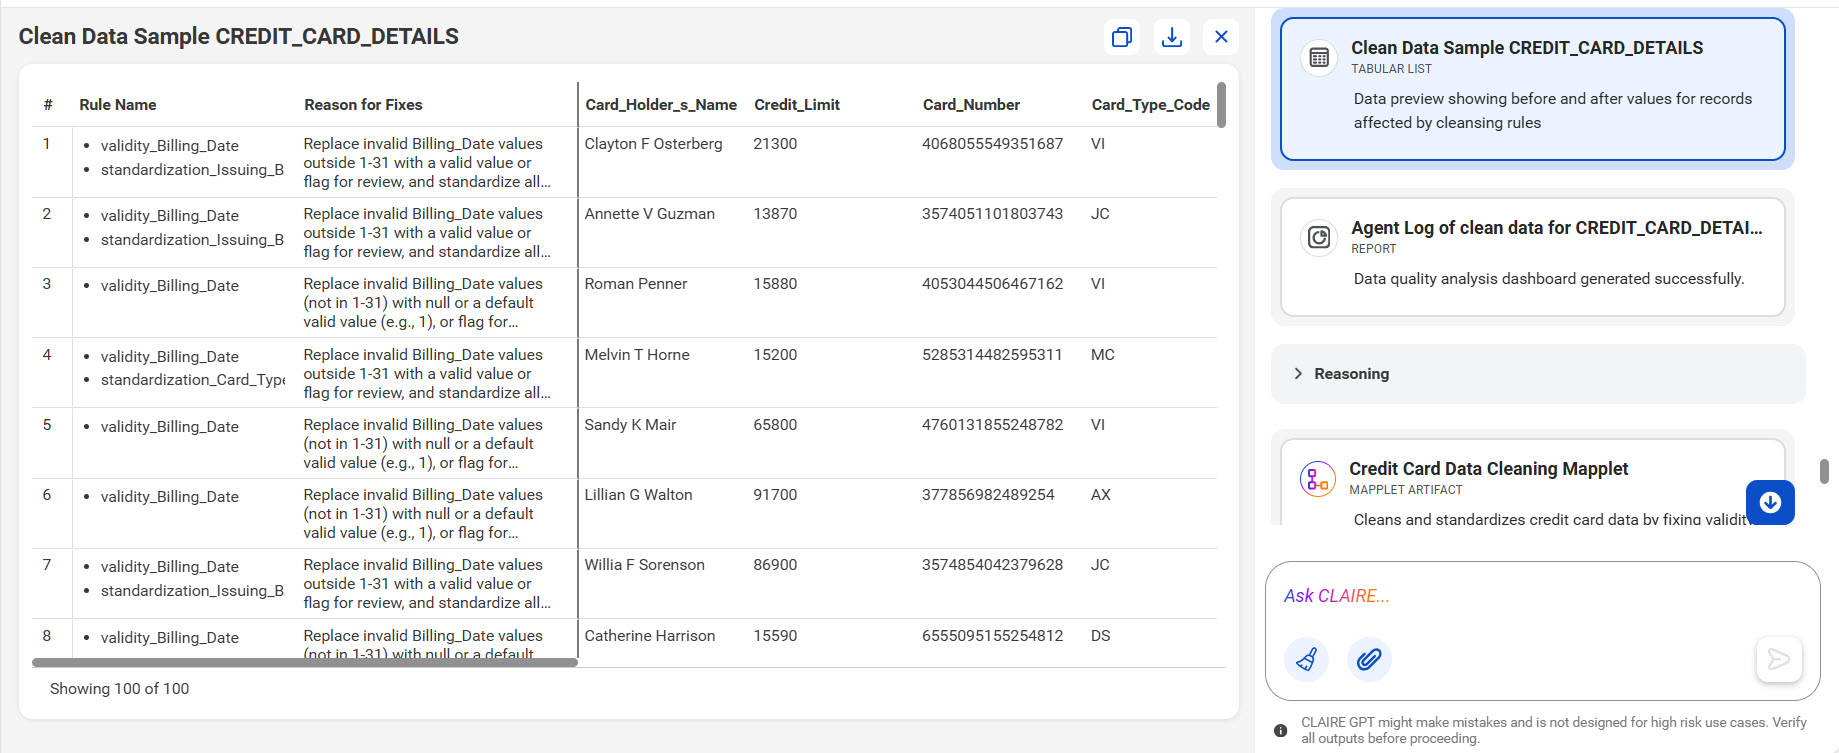Image resolution: width=1839 pixels, height=753 pixels.
Task: Focus the Ask CLAIRE input field
Action: click(x=1540, y=596)
